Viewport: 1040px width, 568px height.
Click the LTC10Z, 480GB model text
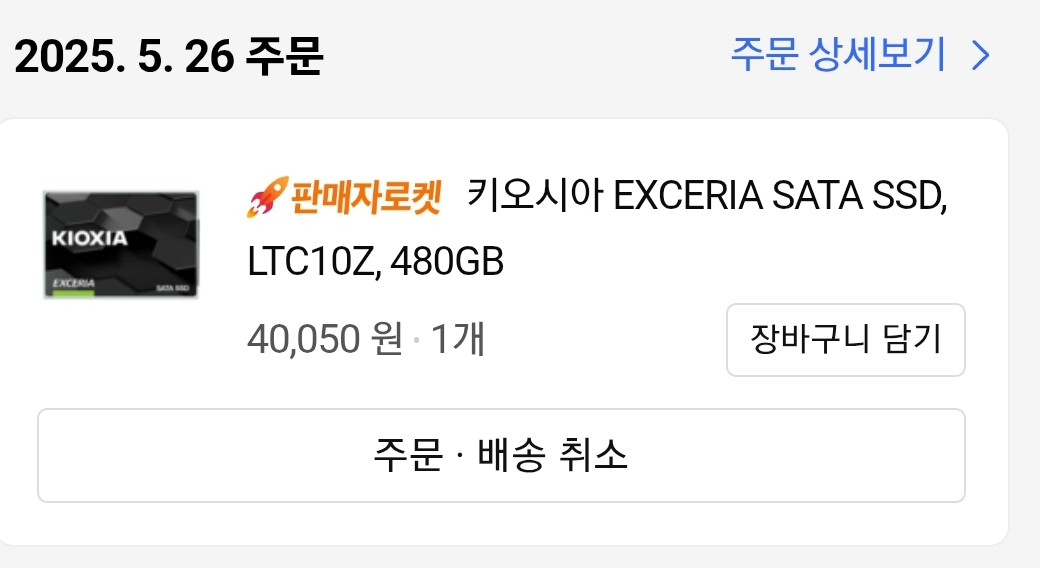375,261
